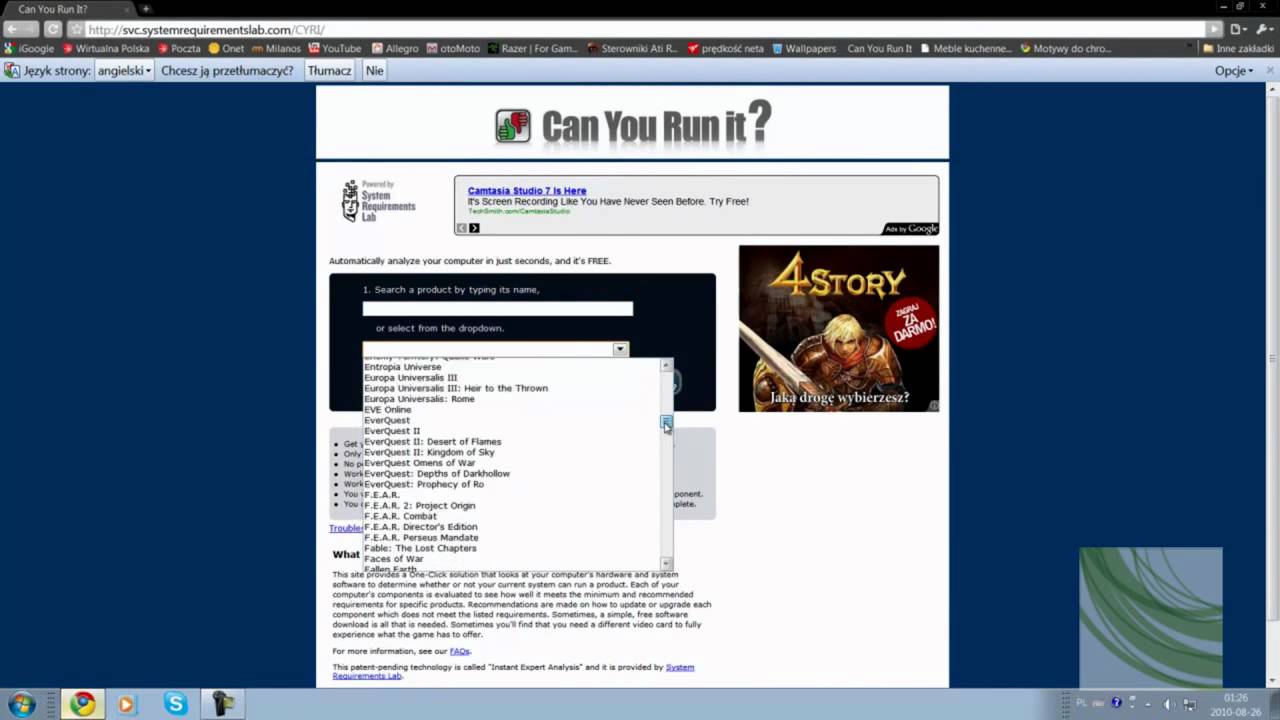Toggle the product dropdown arrow
This screenshot has height=720, width=1280.
pos(620,349)
